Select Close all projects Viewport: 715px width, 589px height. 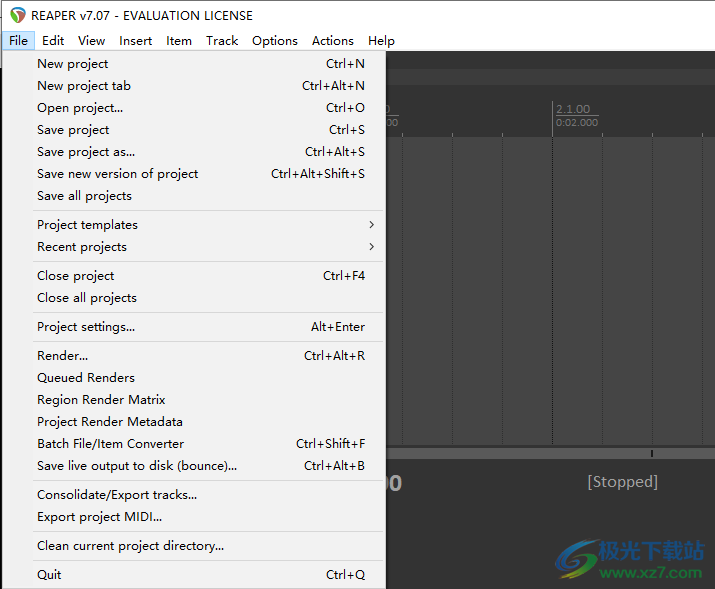click(87, 298)
